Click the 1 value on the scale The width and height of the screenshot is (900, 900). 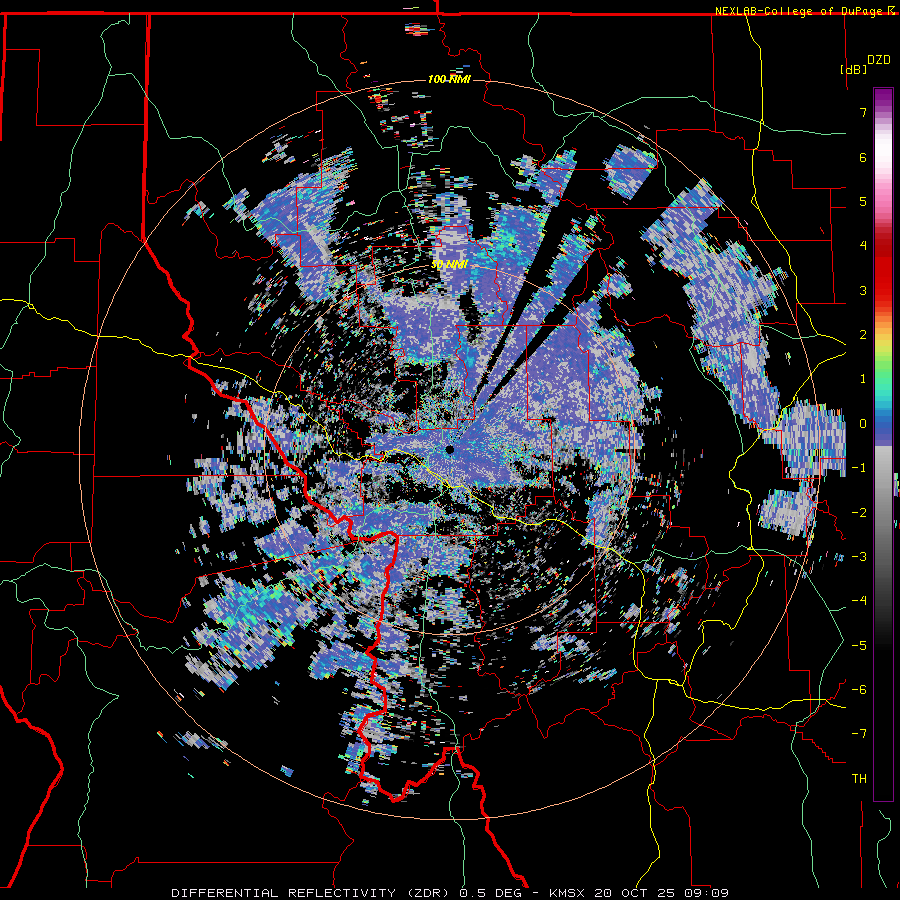coord(863,379)
